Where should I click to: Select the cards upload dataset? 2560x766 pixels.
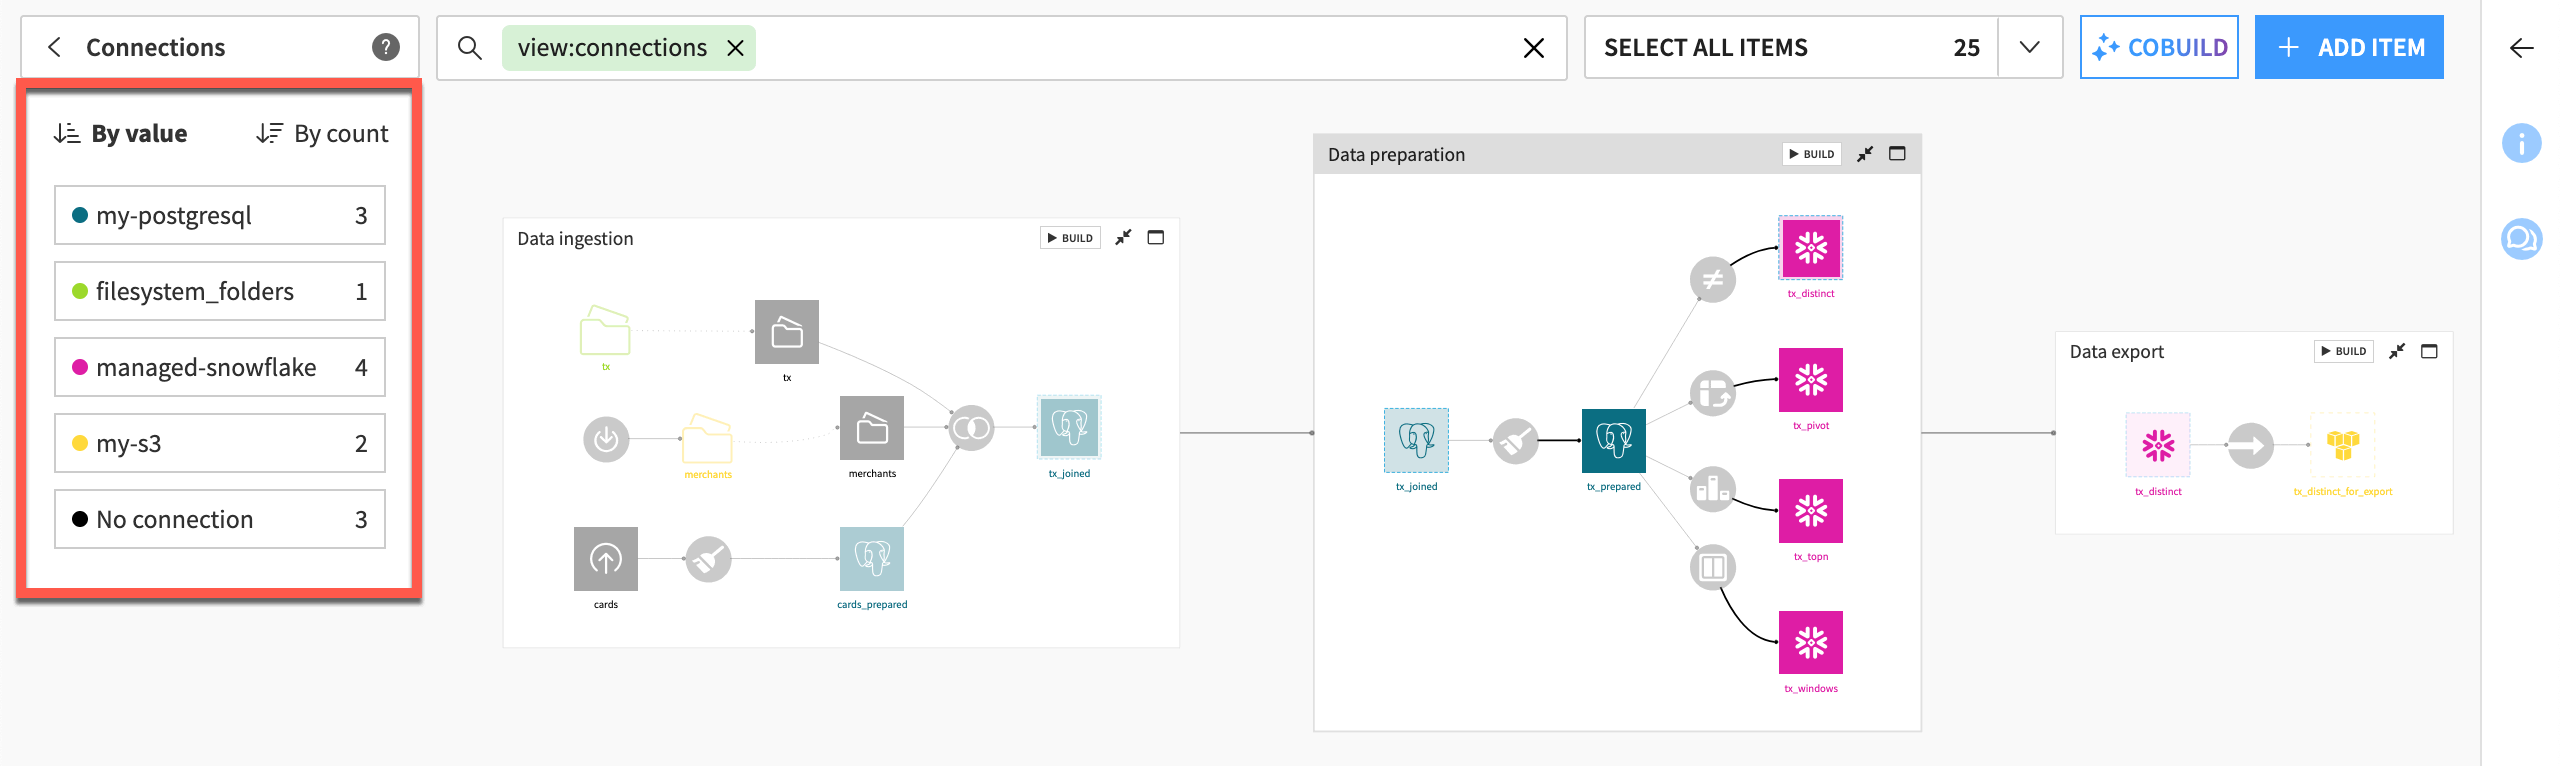click(606, 559)
